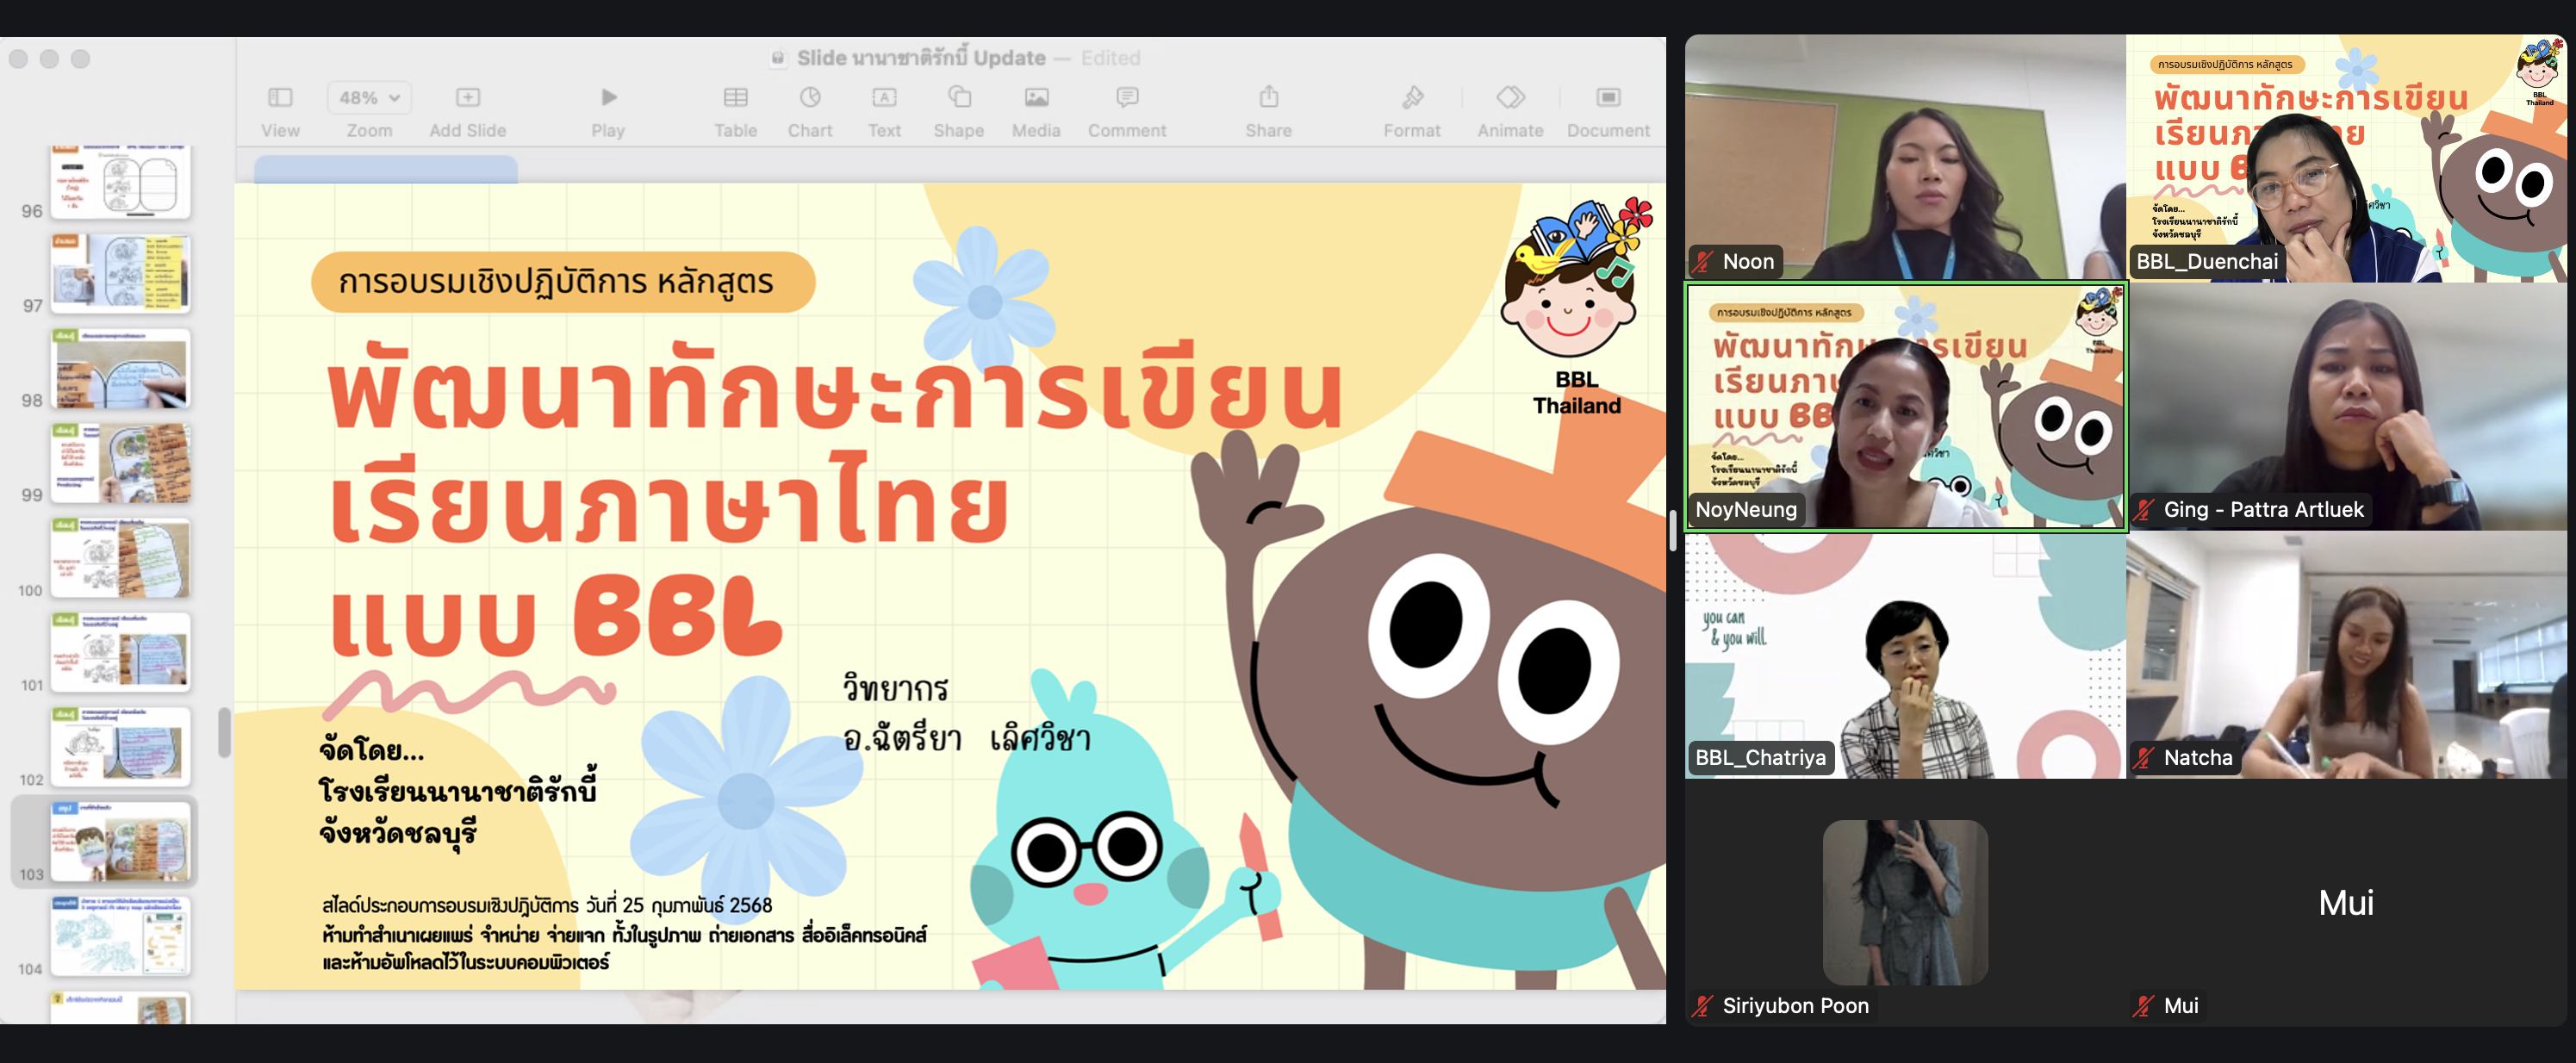Open the 48% Zoom dropdown
The width and height of the screenshot is (2576, 1063).
pyautogui.click(x=369, y=98)
